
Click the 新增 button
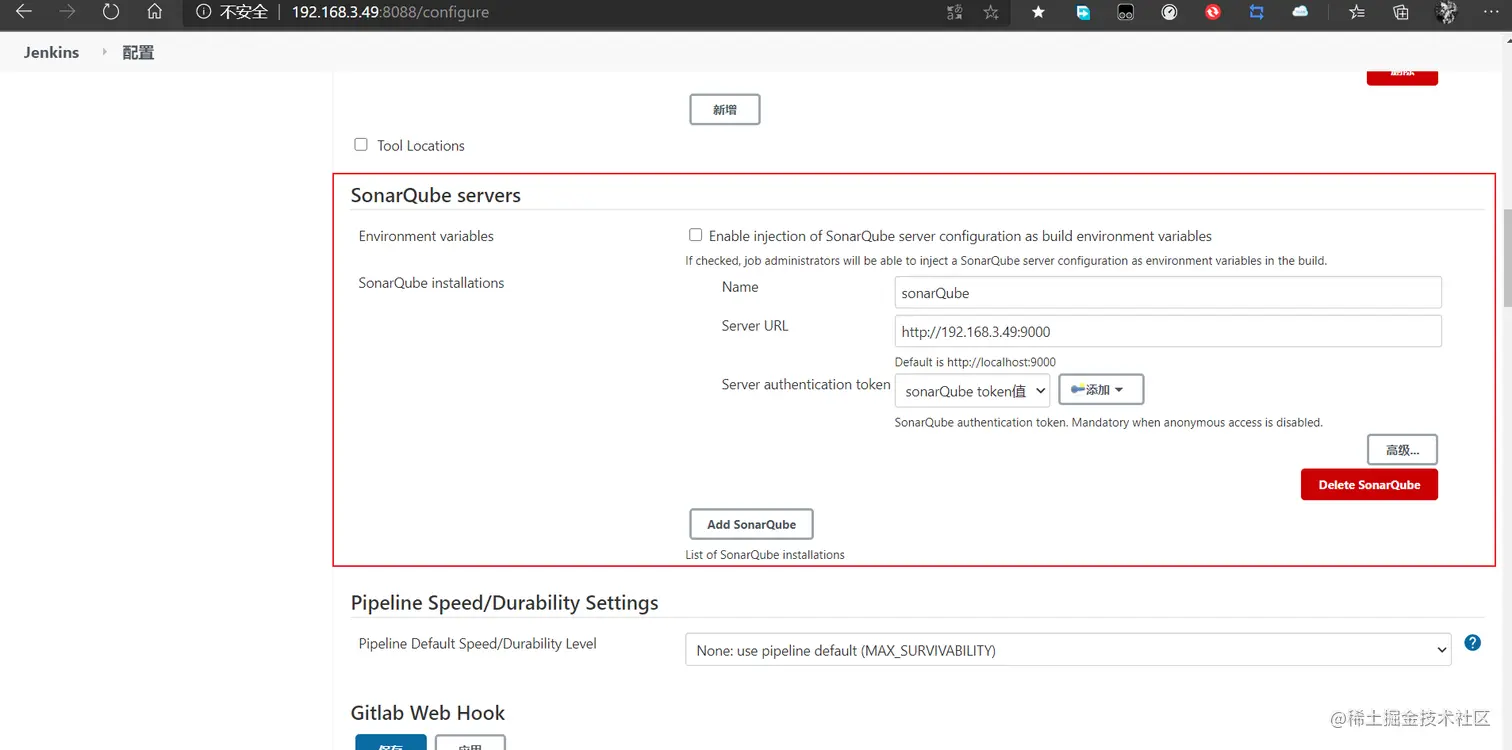click(725, 110)
